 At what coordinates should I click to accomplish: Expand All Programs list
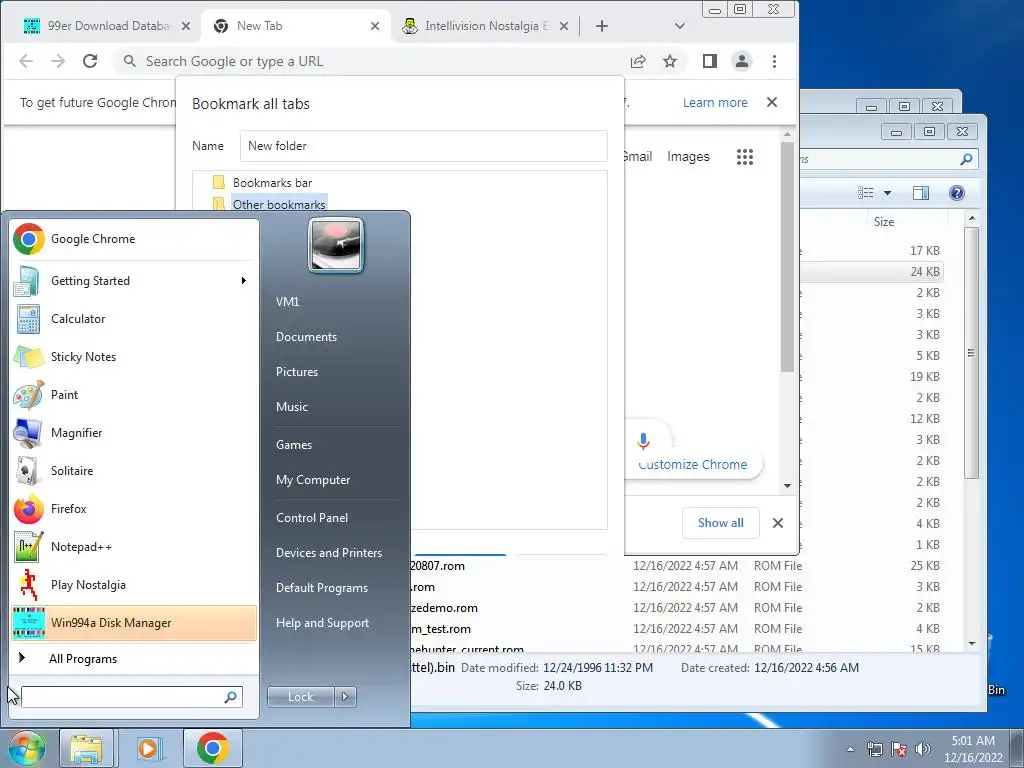[134, 659]
